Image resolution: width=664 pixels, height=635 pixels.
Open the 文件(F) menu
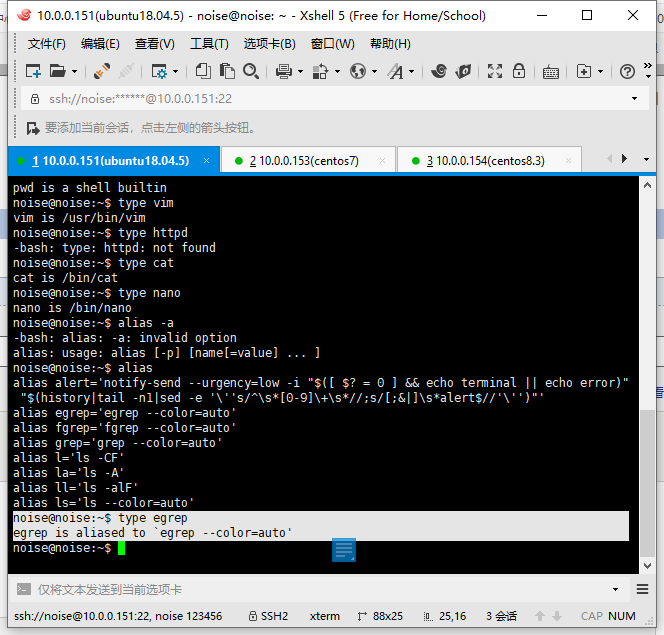coord(47,44)
